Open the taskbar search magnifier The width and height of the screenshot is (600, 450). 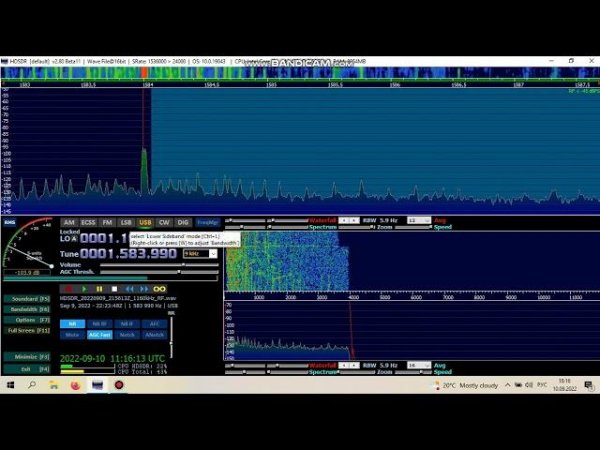pyautogui.click(x=32, y=385)
